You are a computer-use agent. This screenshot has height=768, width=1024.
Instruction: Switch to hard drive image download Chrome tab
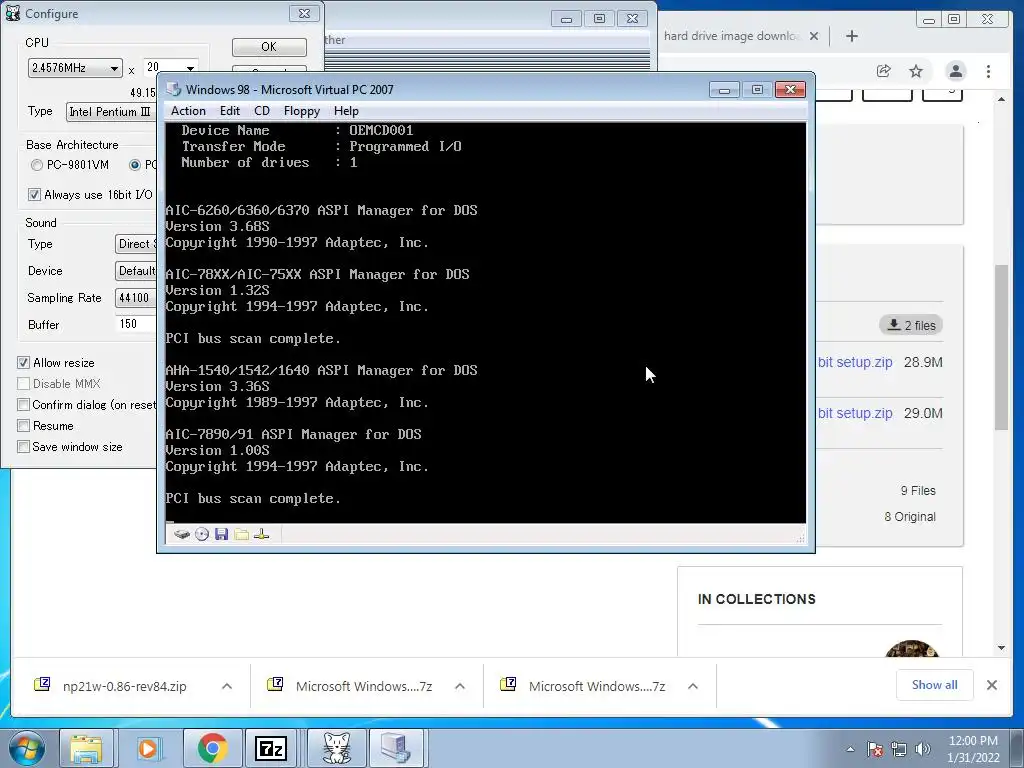(x=731, y=36)
